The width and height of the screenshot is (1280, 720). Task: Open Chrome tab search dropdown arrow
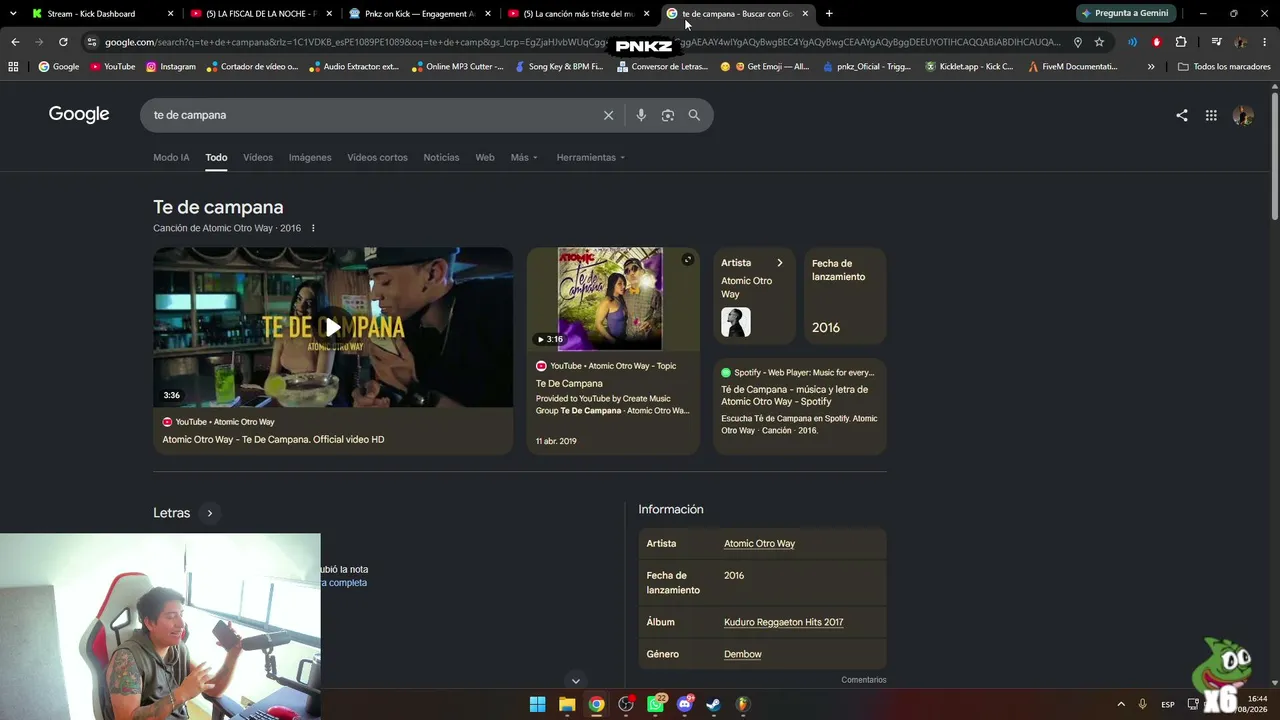[x=13, y=14]
